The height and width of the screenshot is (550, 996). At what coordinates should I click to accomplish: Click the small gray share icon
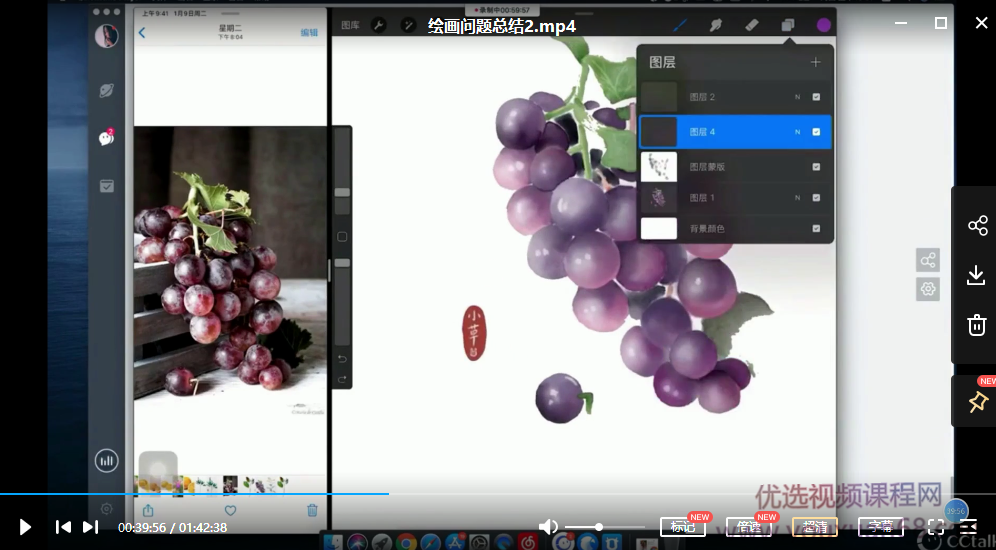pyautogui.click(x=928, y=260)
